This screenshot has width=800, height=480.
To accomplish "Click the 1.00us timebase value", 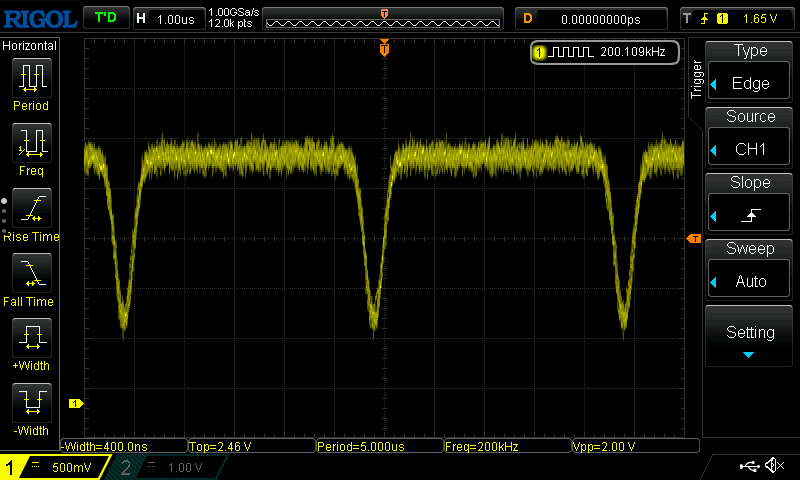I will (176, 19).
